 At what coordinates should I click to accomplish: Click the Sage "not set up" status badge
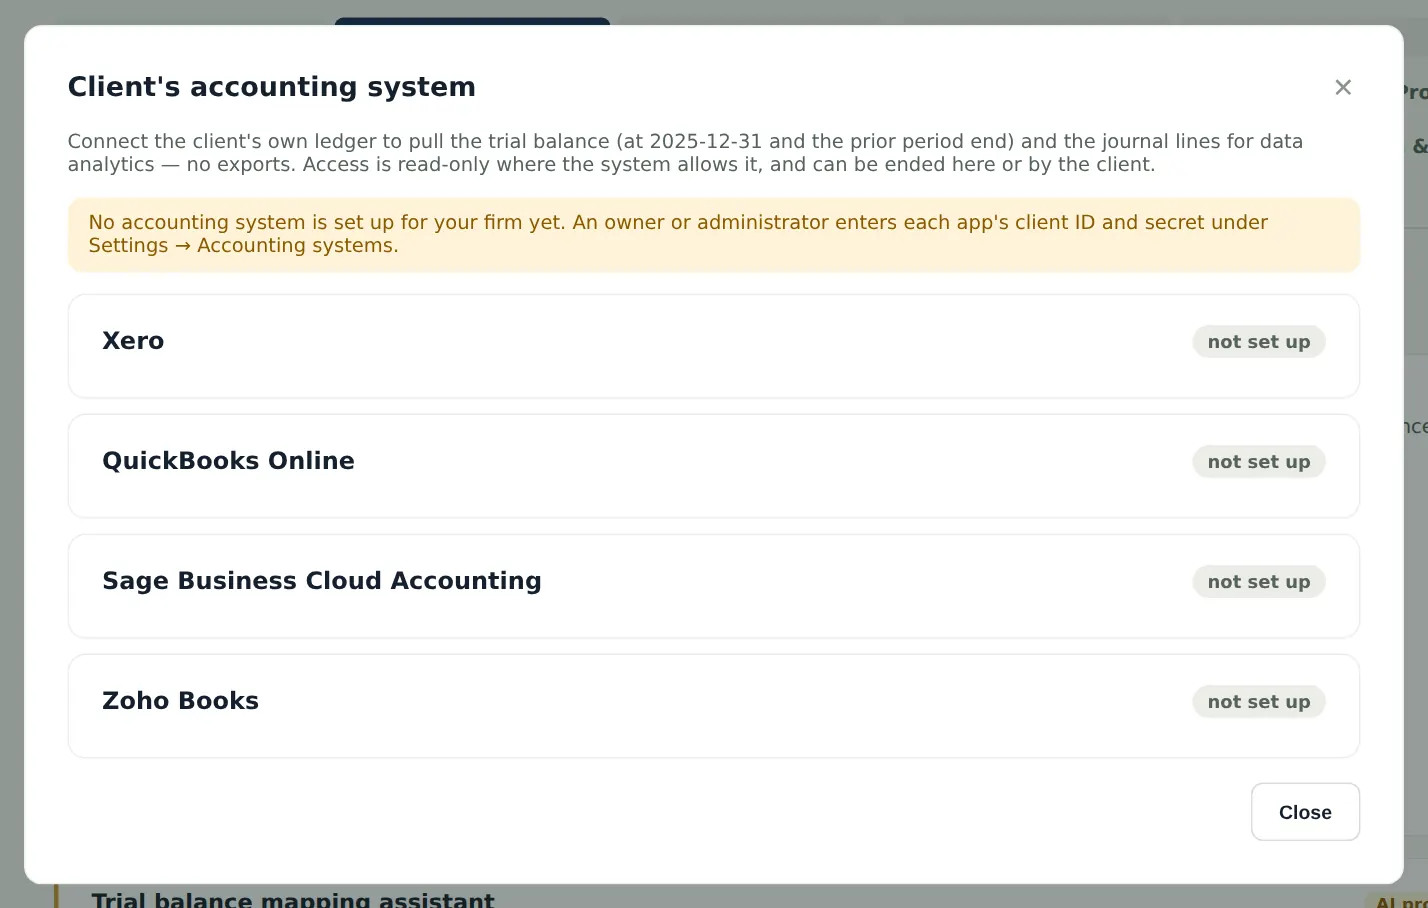coord(1259,582)
